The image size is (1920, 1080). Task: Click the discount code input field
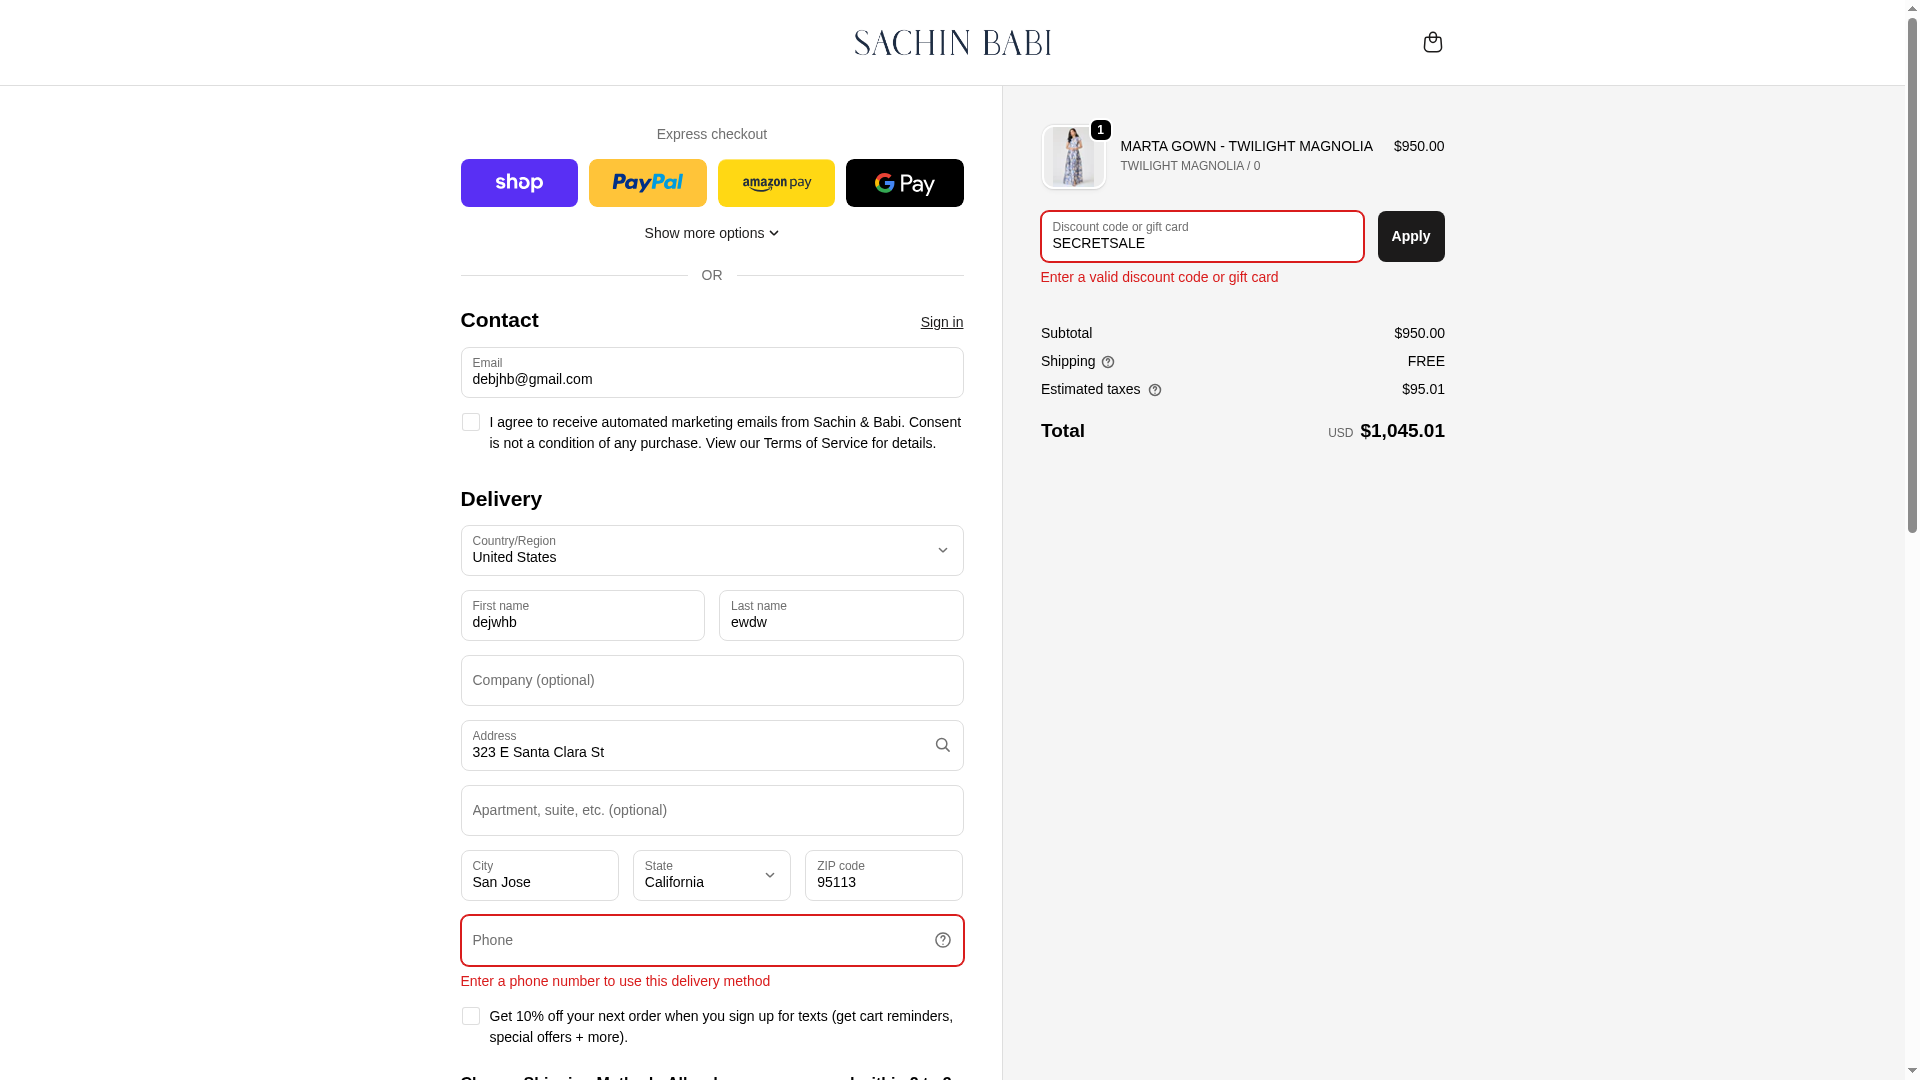(1202, 236)
